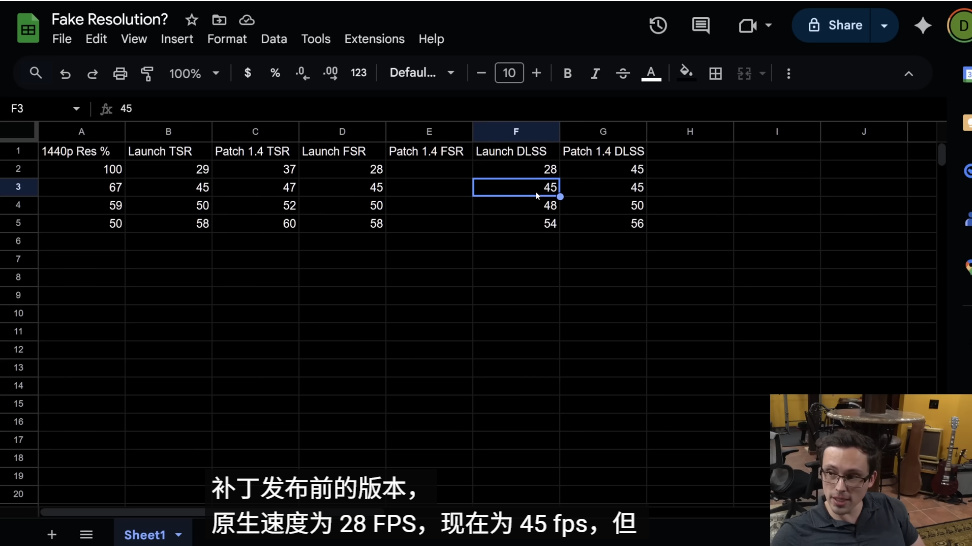The height and width of the screenshot is (546, 972).
Task: Select column F header
Action: coord(516,132)
